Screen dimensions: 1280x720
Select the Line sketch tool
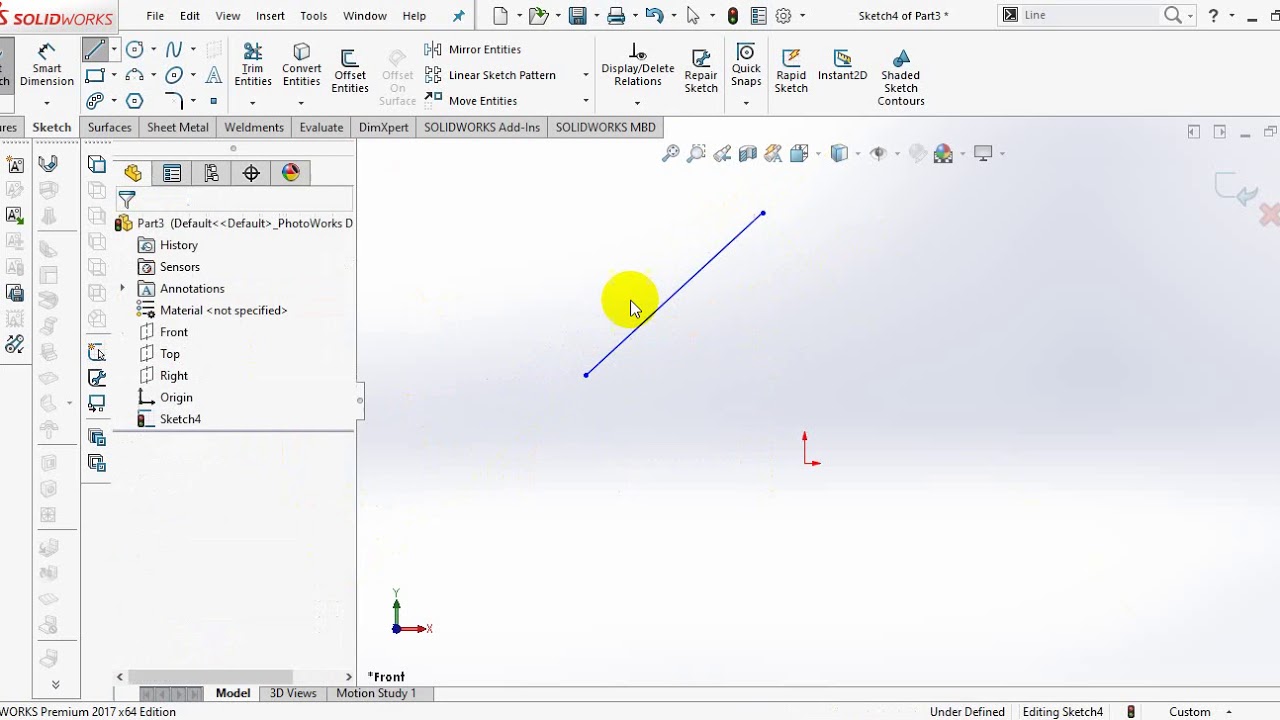pos(95,49)
